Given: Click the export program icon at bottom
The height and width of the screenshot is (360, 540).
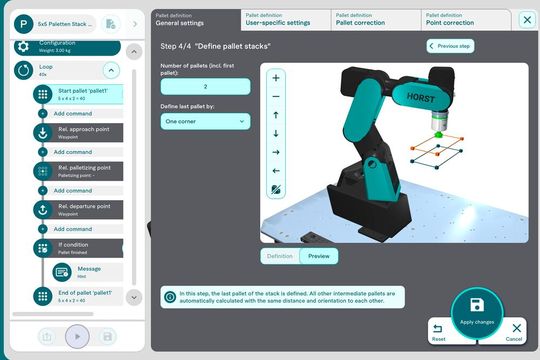Looking at the screenshot, I should (x=47, y=336).
